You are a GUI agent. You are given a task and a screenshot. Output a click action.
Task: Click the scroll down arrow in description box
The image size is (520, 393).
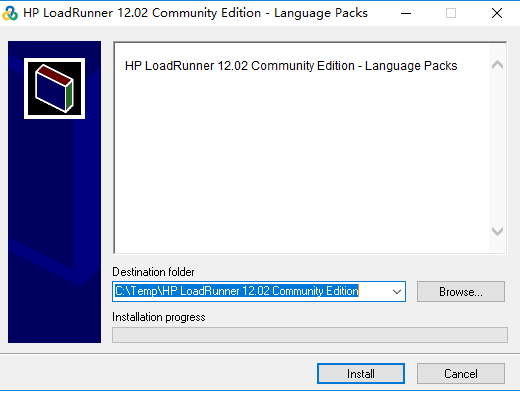coord(497,231)
